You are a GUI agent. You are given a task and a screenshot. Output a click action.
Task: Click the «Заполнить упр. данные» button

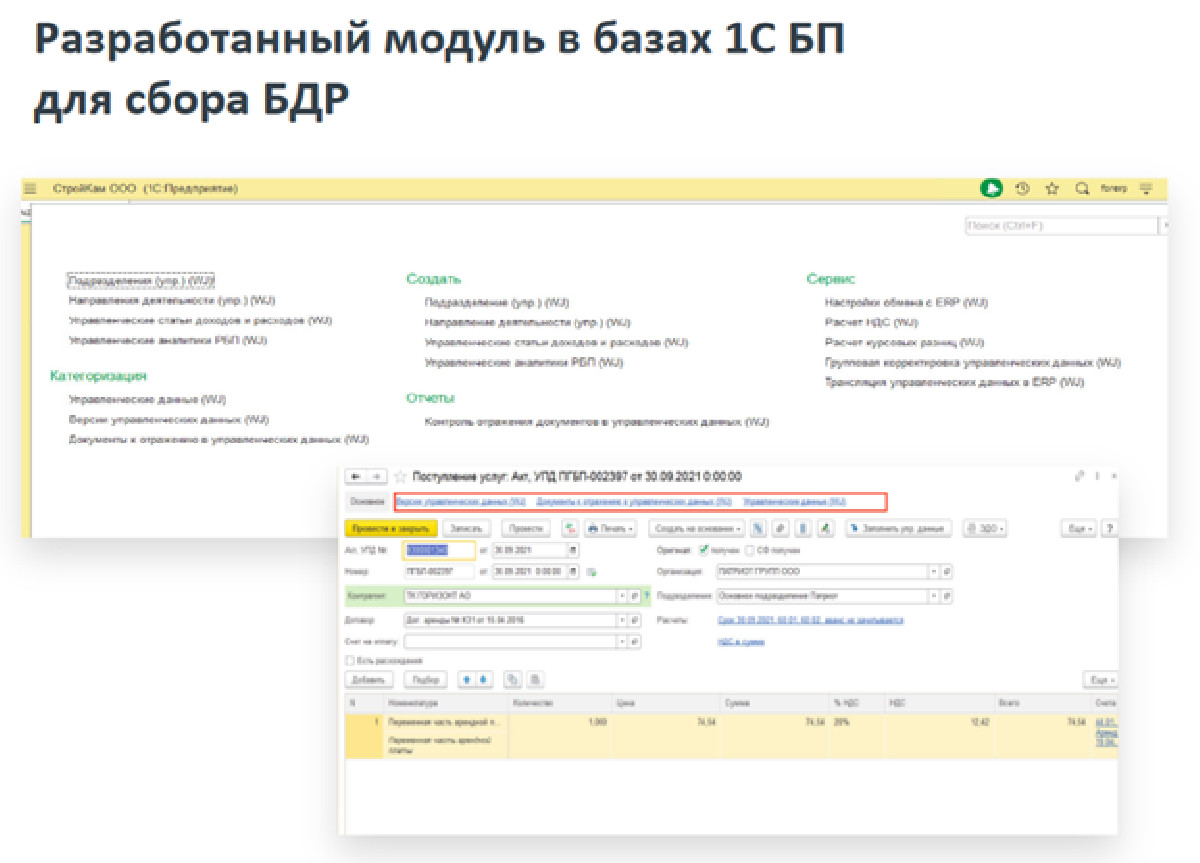(x=898, y=528)
